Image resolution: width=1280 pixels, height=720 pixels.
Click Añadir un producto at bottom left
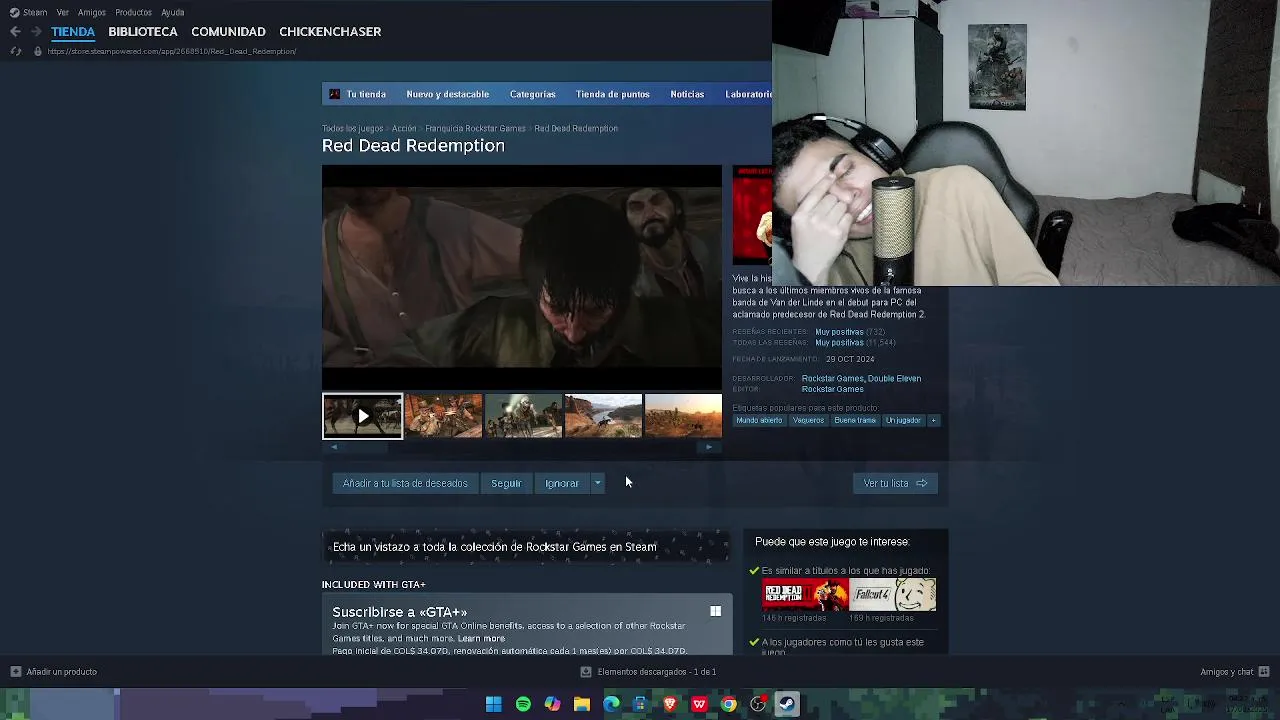[x=53, y=672]
